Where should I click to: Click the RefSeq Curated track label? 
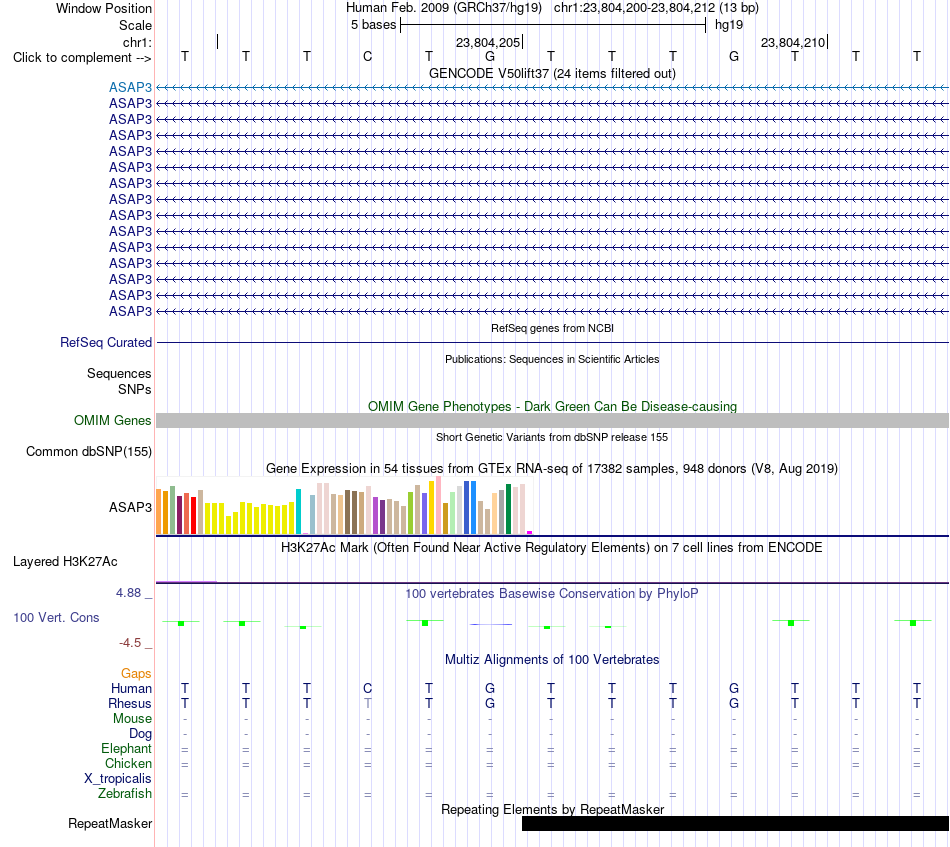pos(106,342)
